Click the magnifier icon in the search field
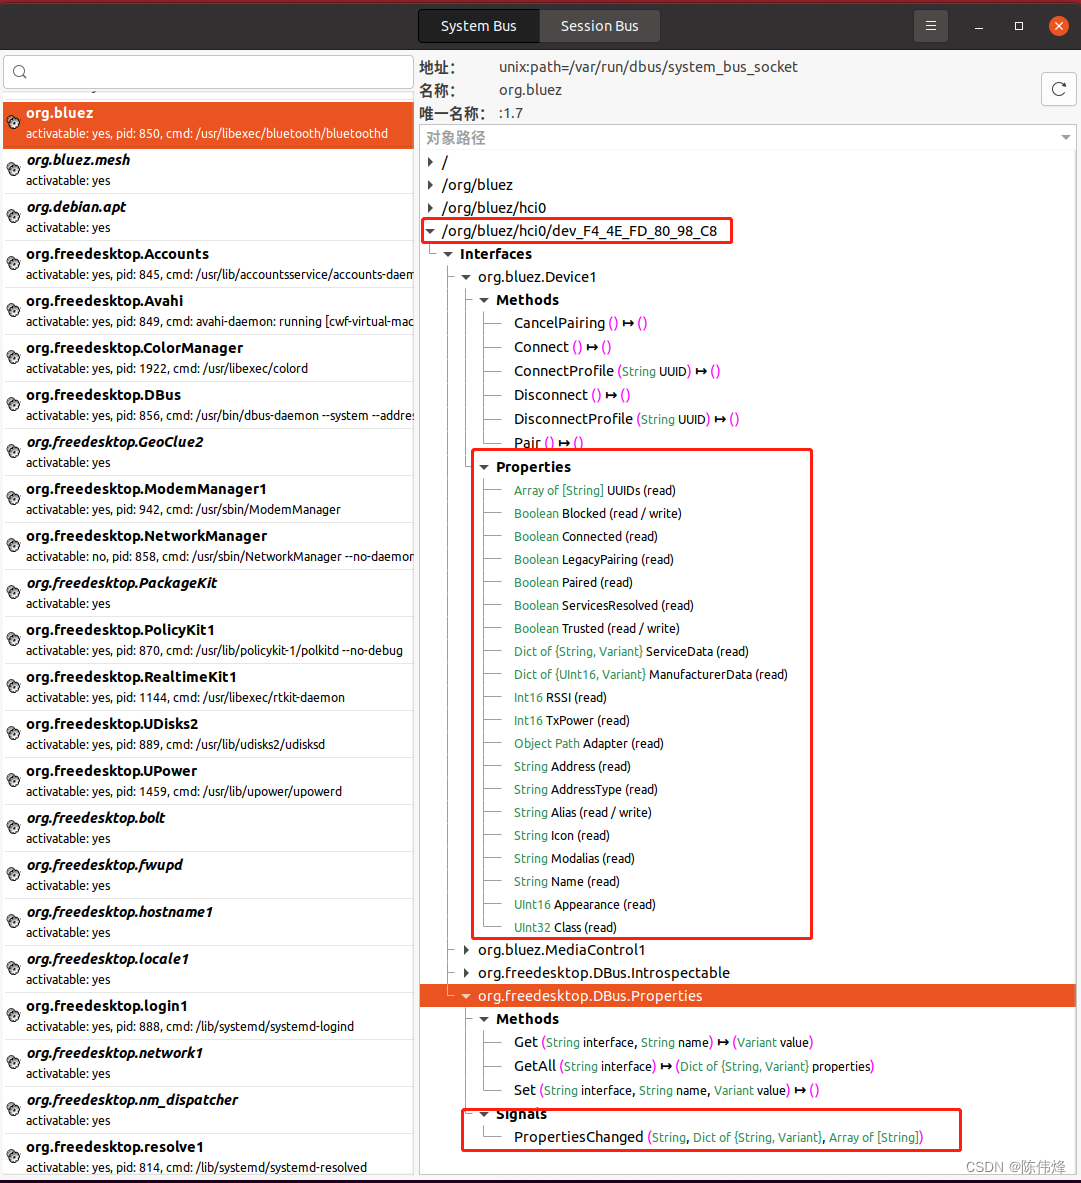 pos(20,72)
